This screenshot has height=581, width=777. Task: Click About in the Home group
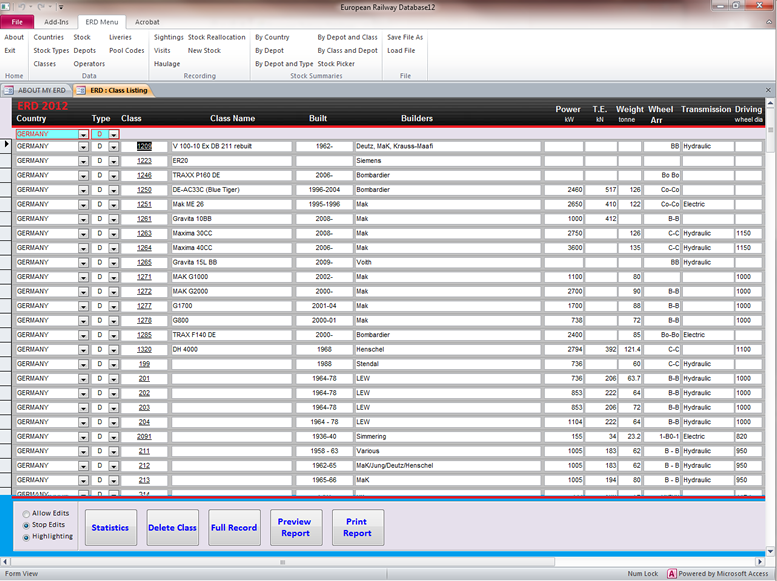[x=14, y=37]
